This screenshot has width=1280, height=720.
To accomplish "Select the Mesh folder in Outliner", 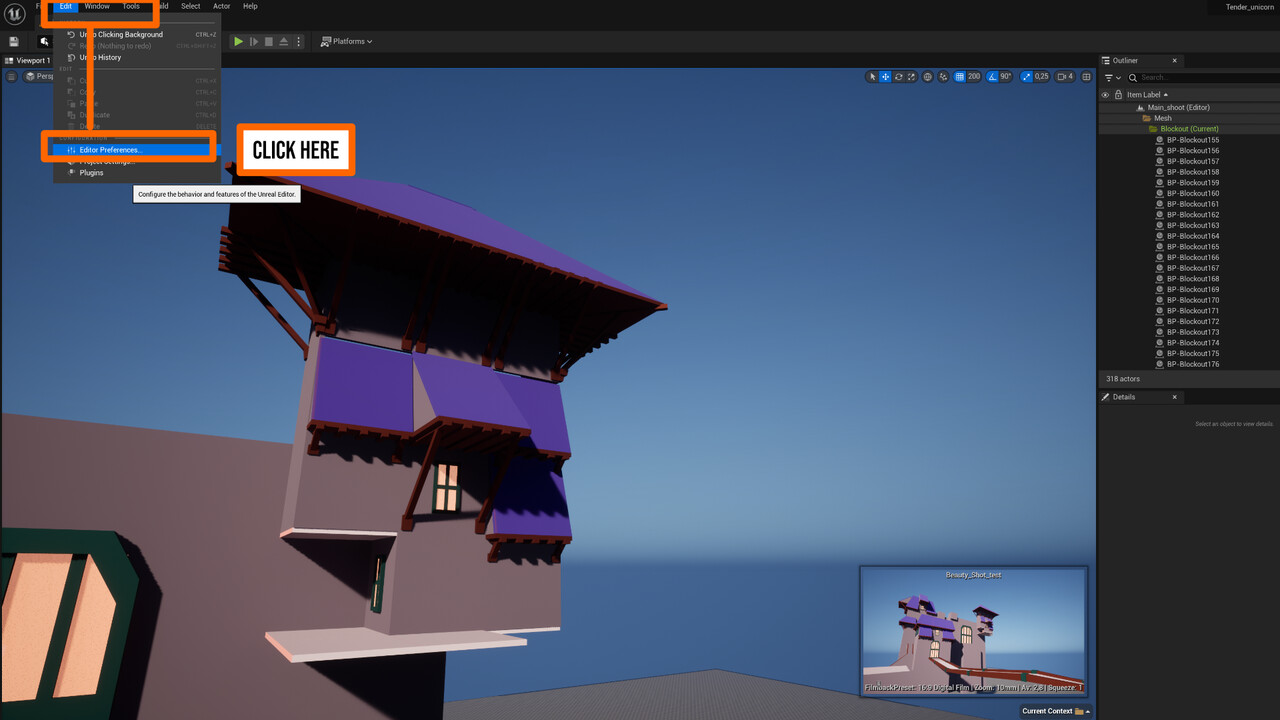I will [x=1162, y=118].
